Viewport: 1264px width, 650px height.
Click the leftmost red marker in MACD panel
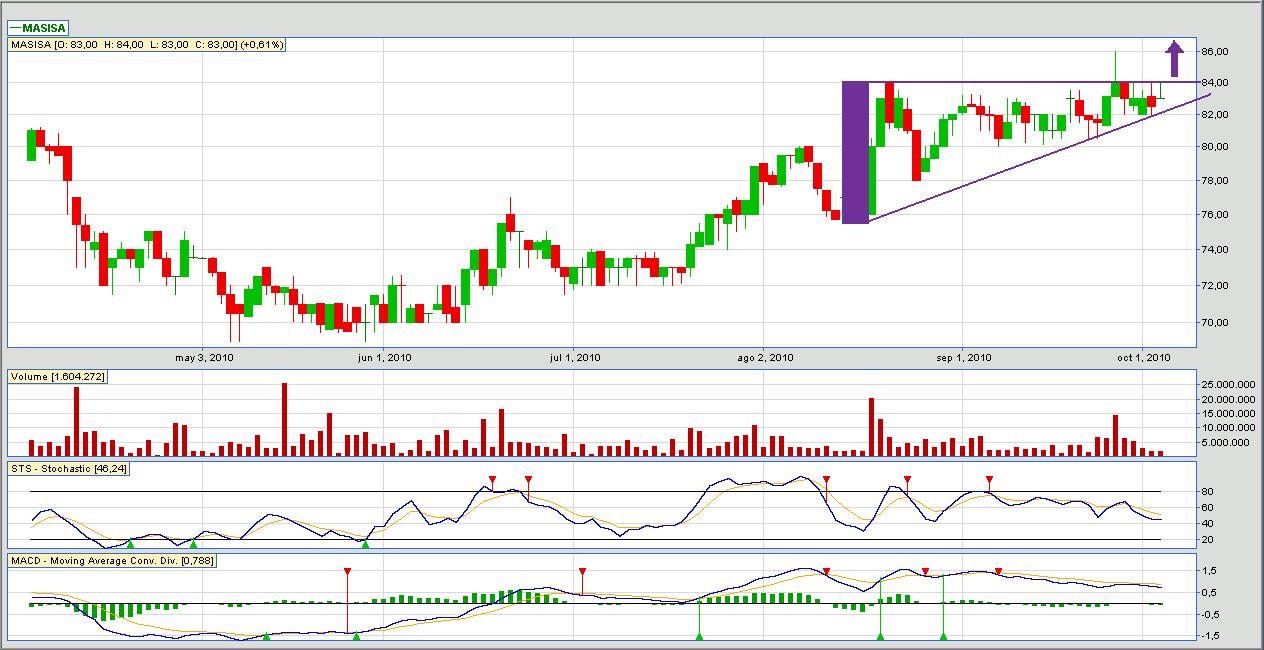(x=347, y=571)
